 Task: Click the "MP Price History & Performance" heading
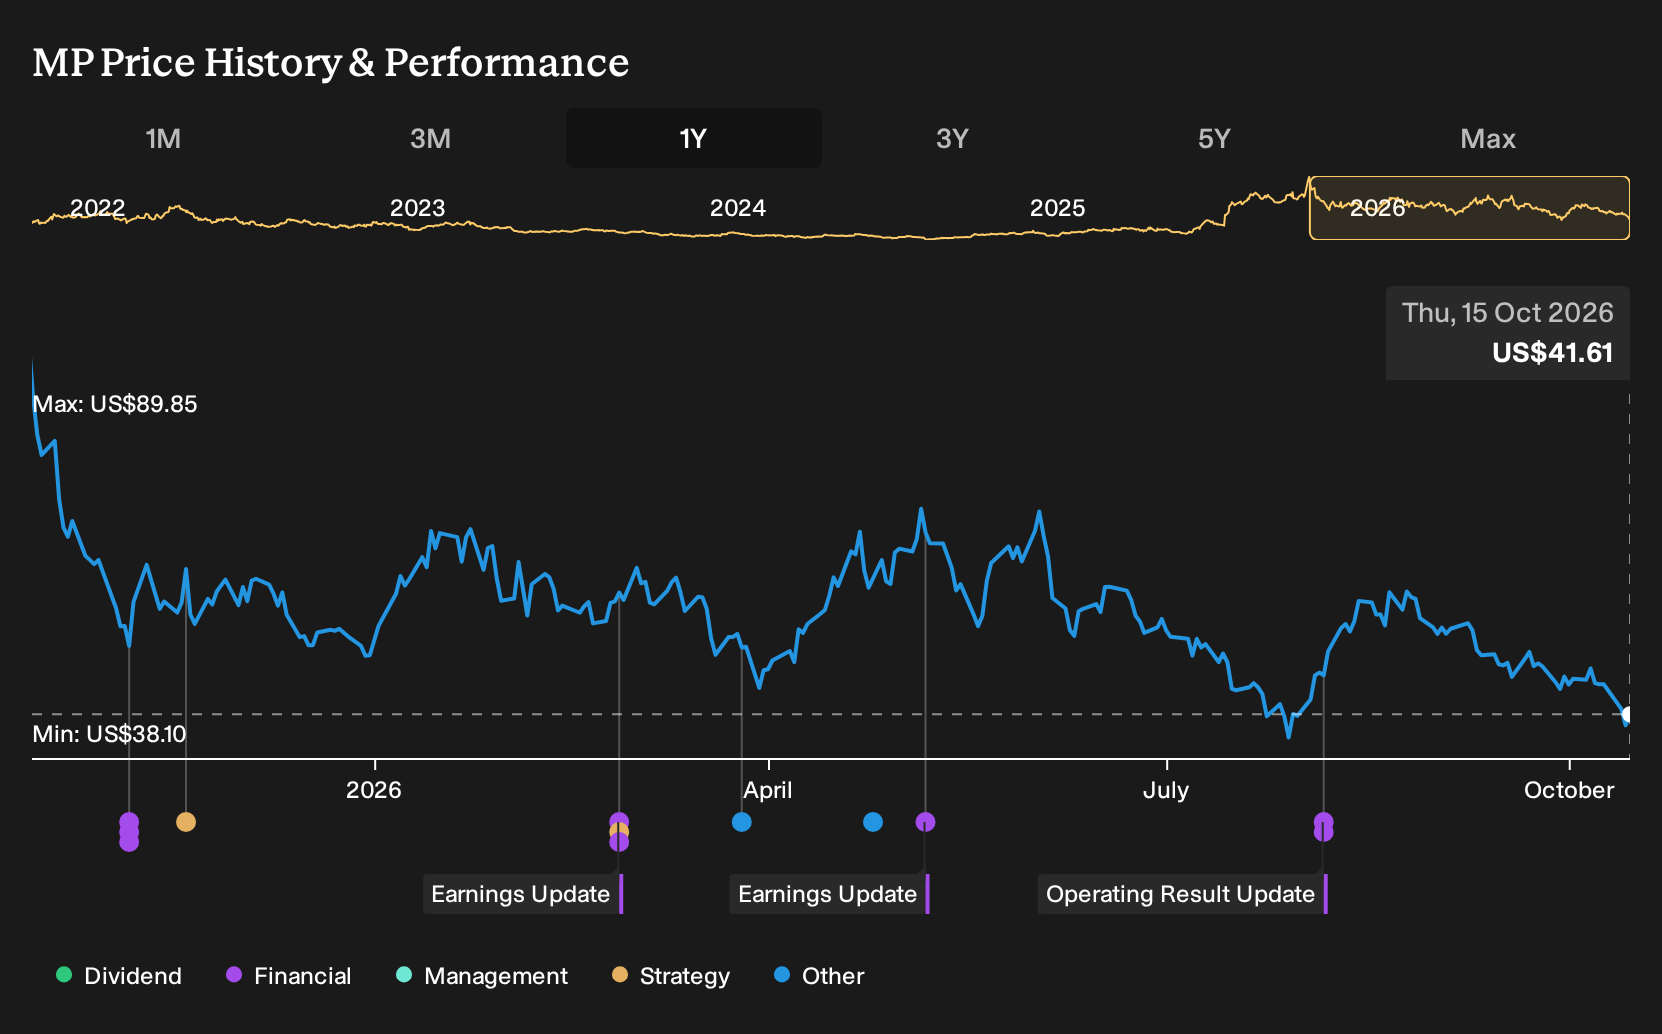point(331,62)
